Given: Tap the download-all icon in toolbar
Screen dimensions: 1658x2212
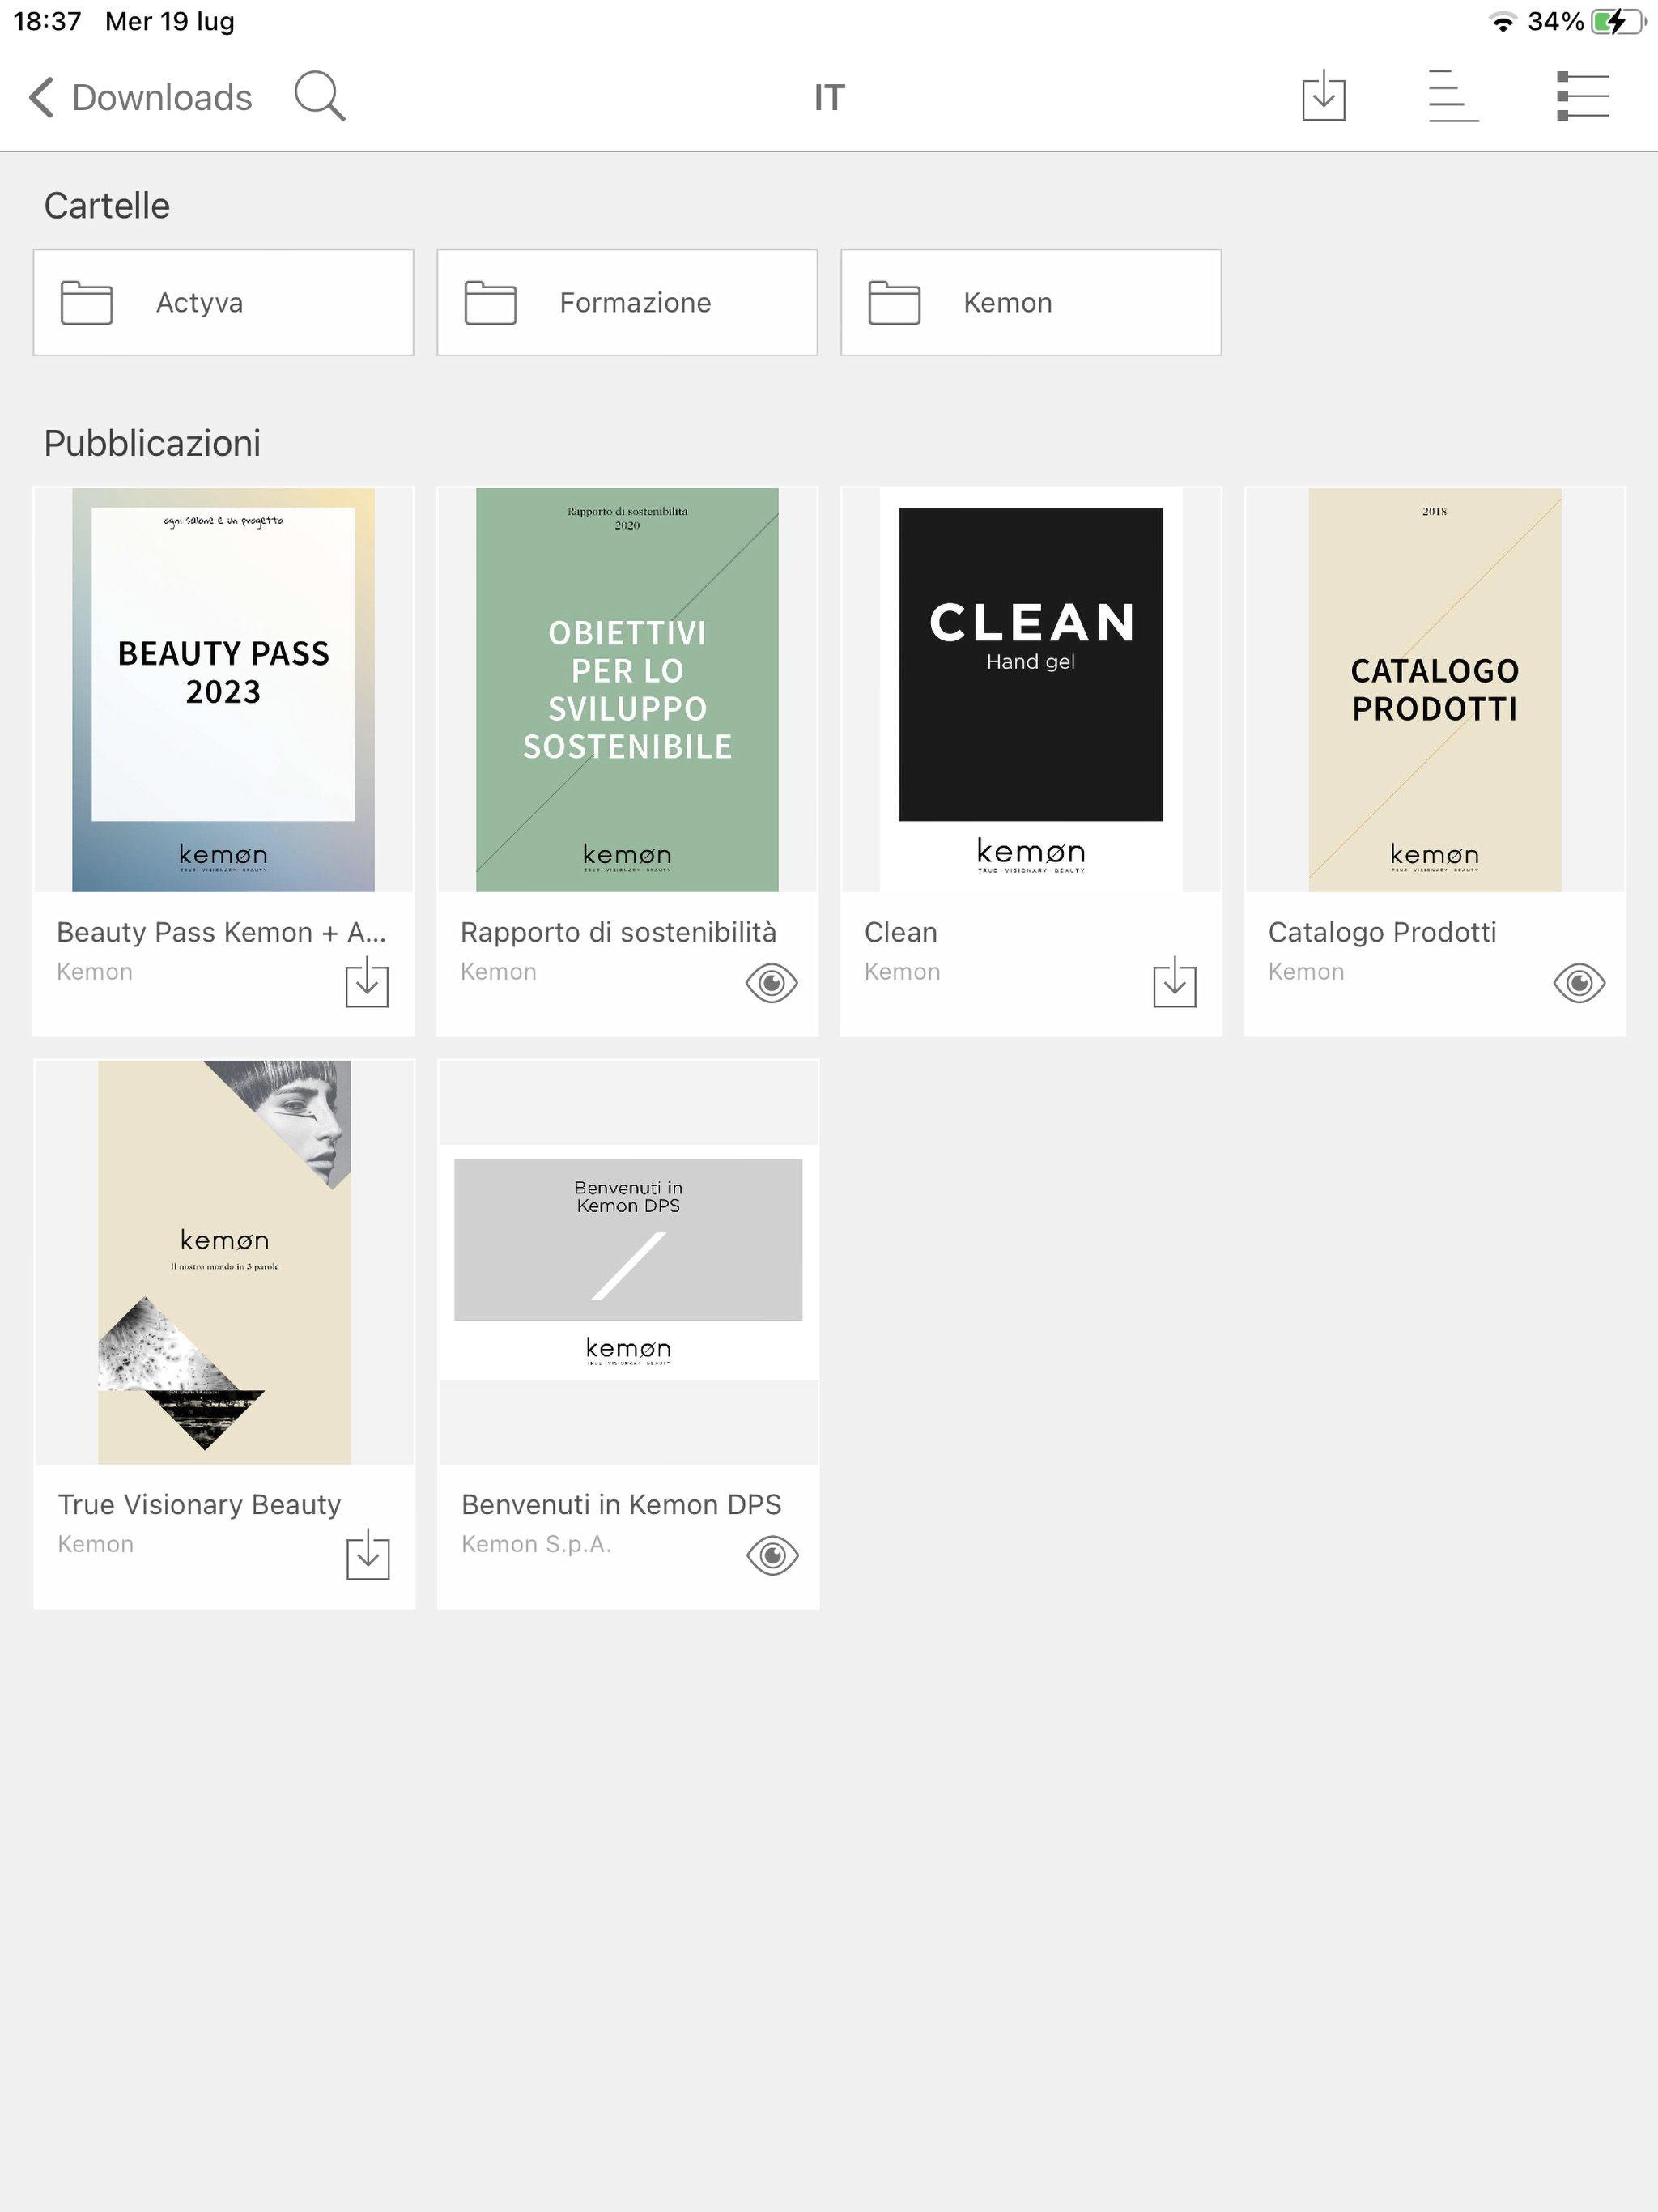Looking at the screenshot, I should click(x=1323, y=96).
